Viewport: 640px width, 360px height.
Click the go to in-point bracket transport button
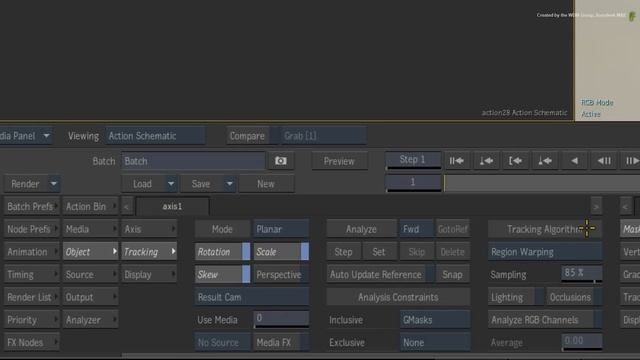(x=515, y=161)
